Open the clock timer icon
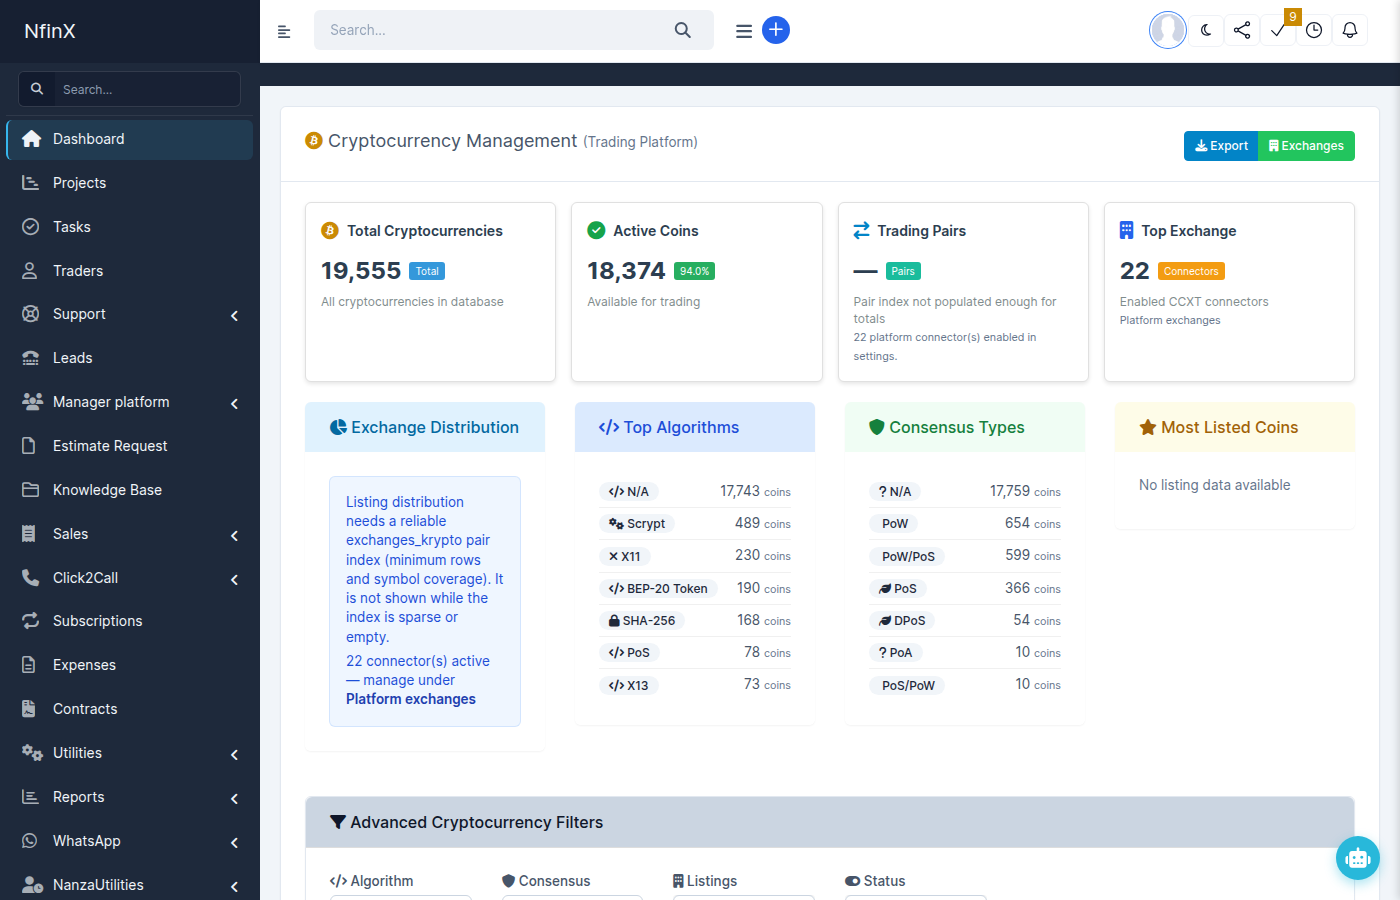 pos(1314,30)
